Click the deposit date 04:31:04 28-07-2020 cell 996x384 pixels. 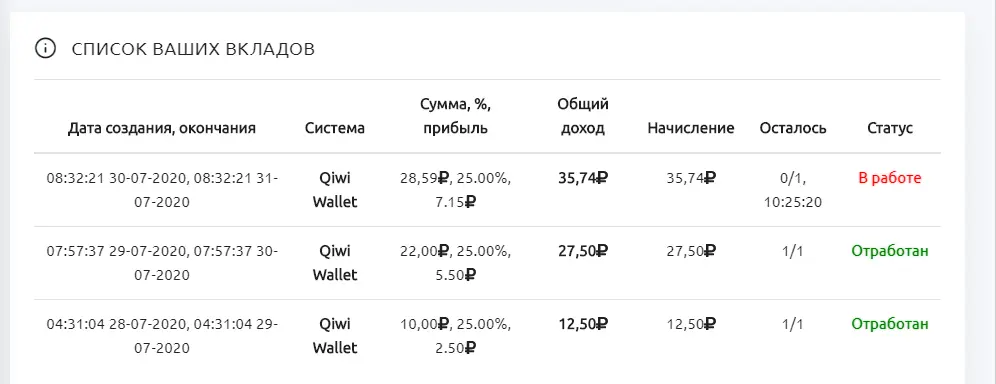point(162,336)
